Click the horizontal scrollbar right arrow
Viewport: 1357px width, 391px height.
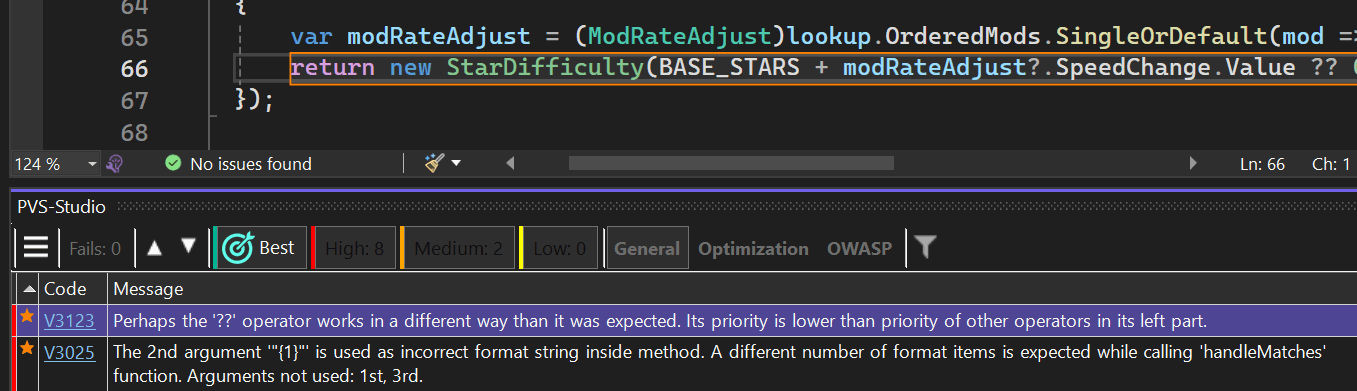1193,163
